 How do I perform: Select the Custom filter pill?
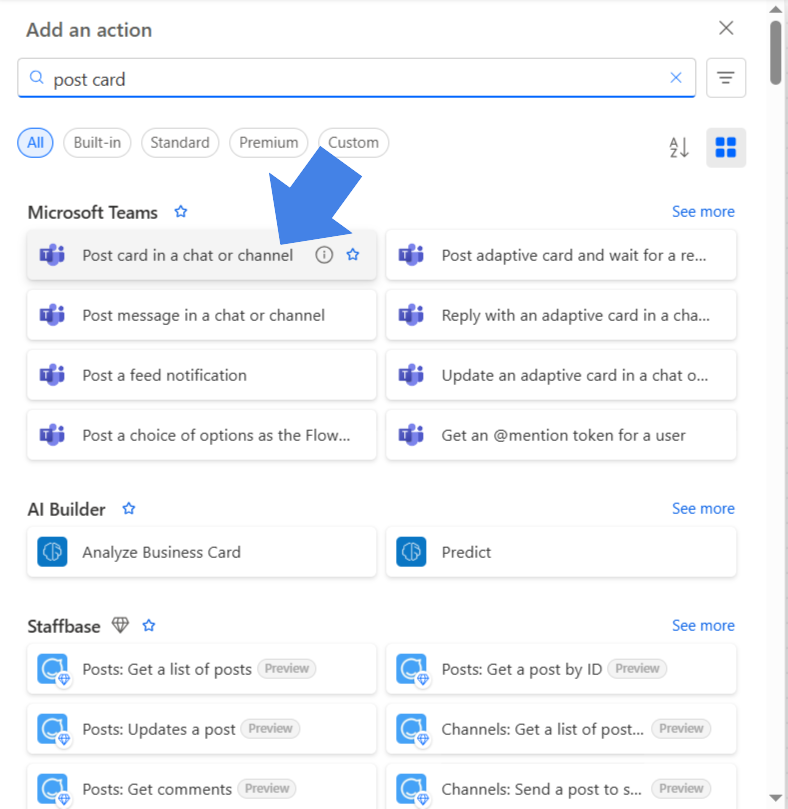tap(353, 142)
